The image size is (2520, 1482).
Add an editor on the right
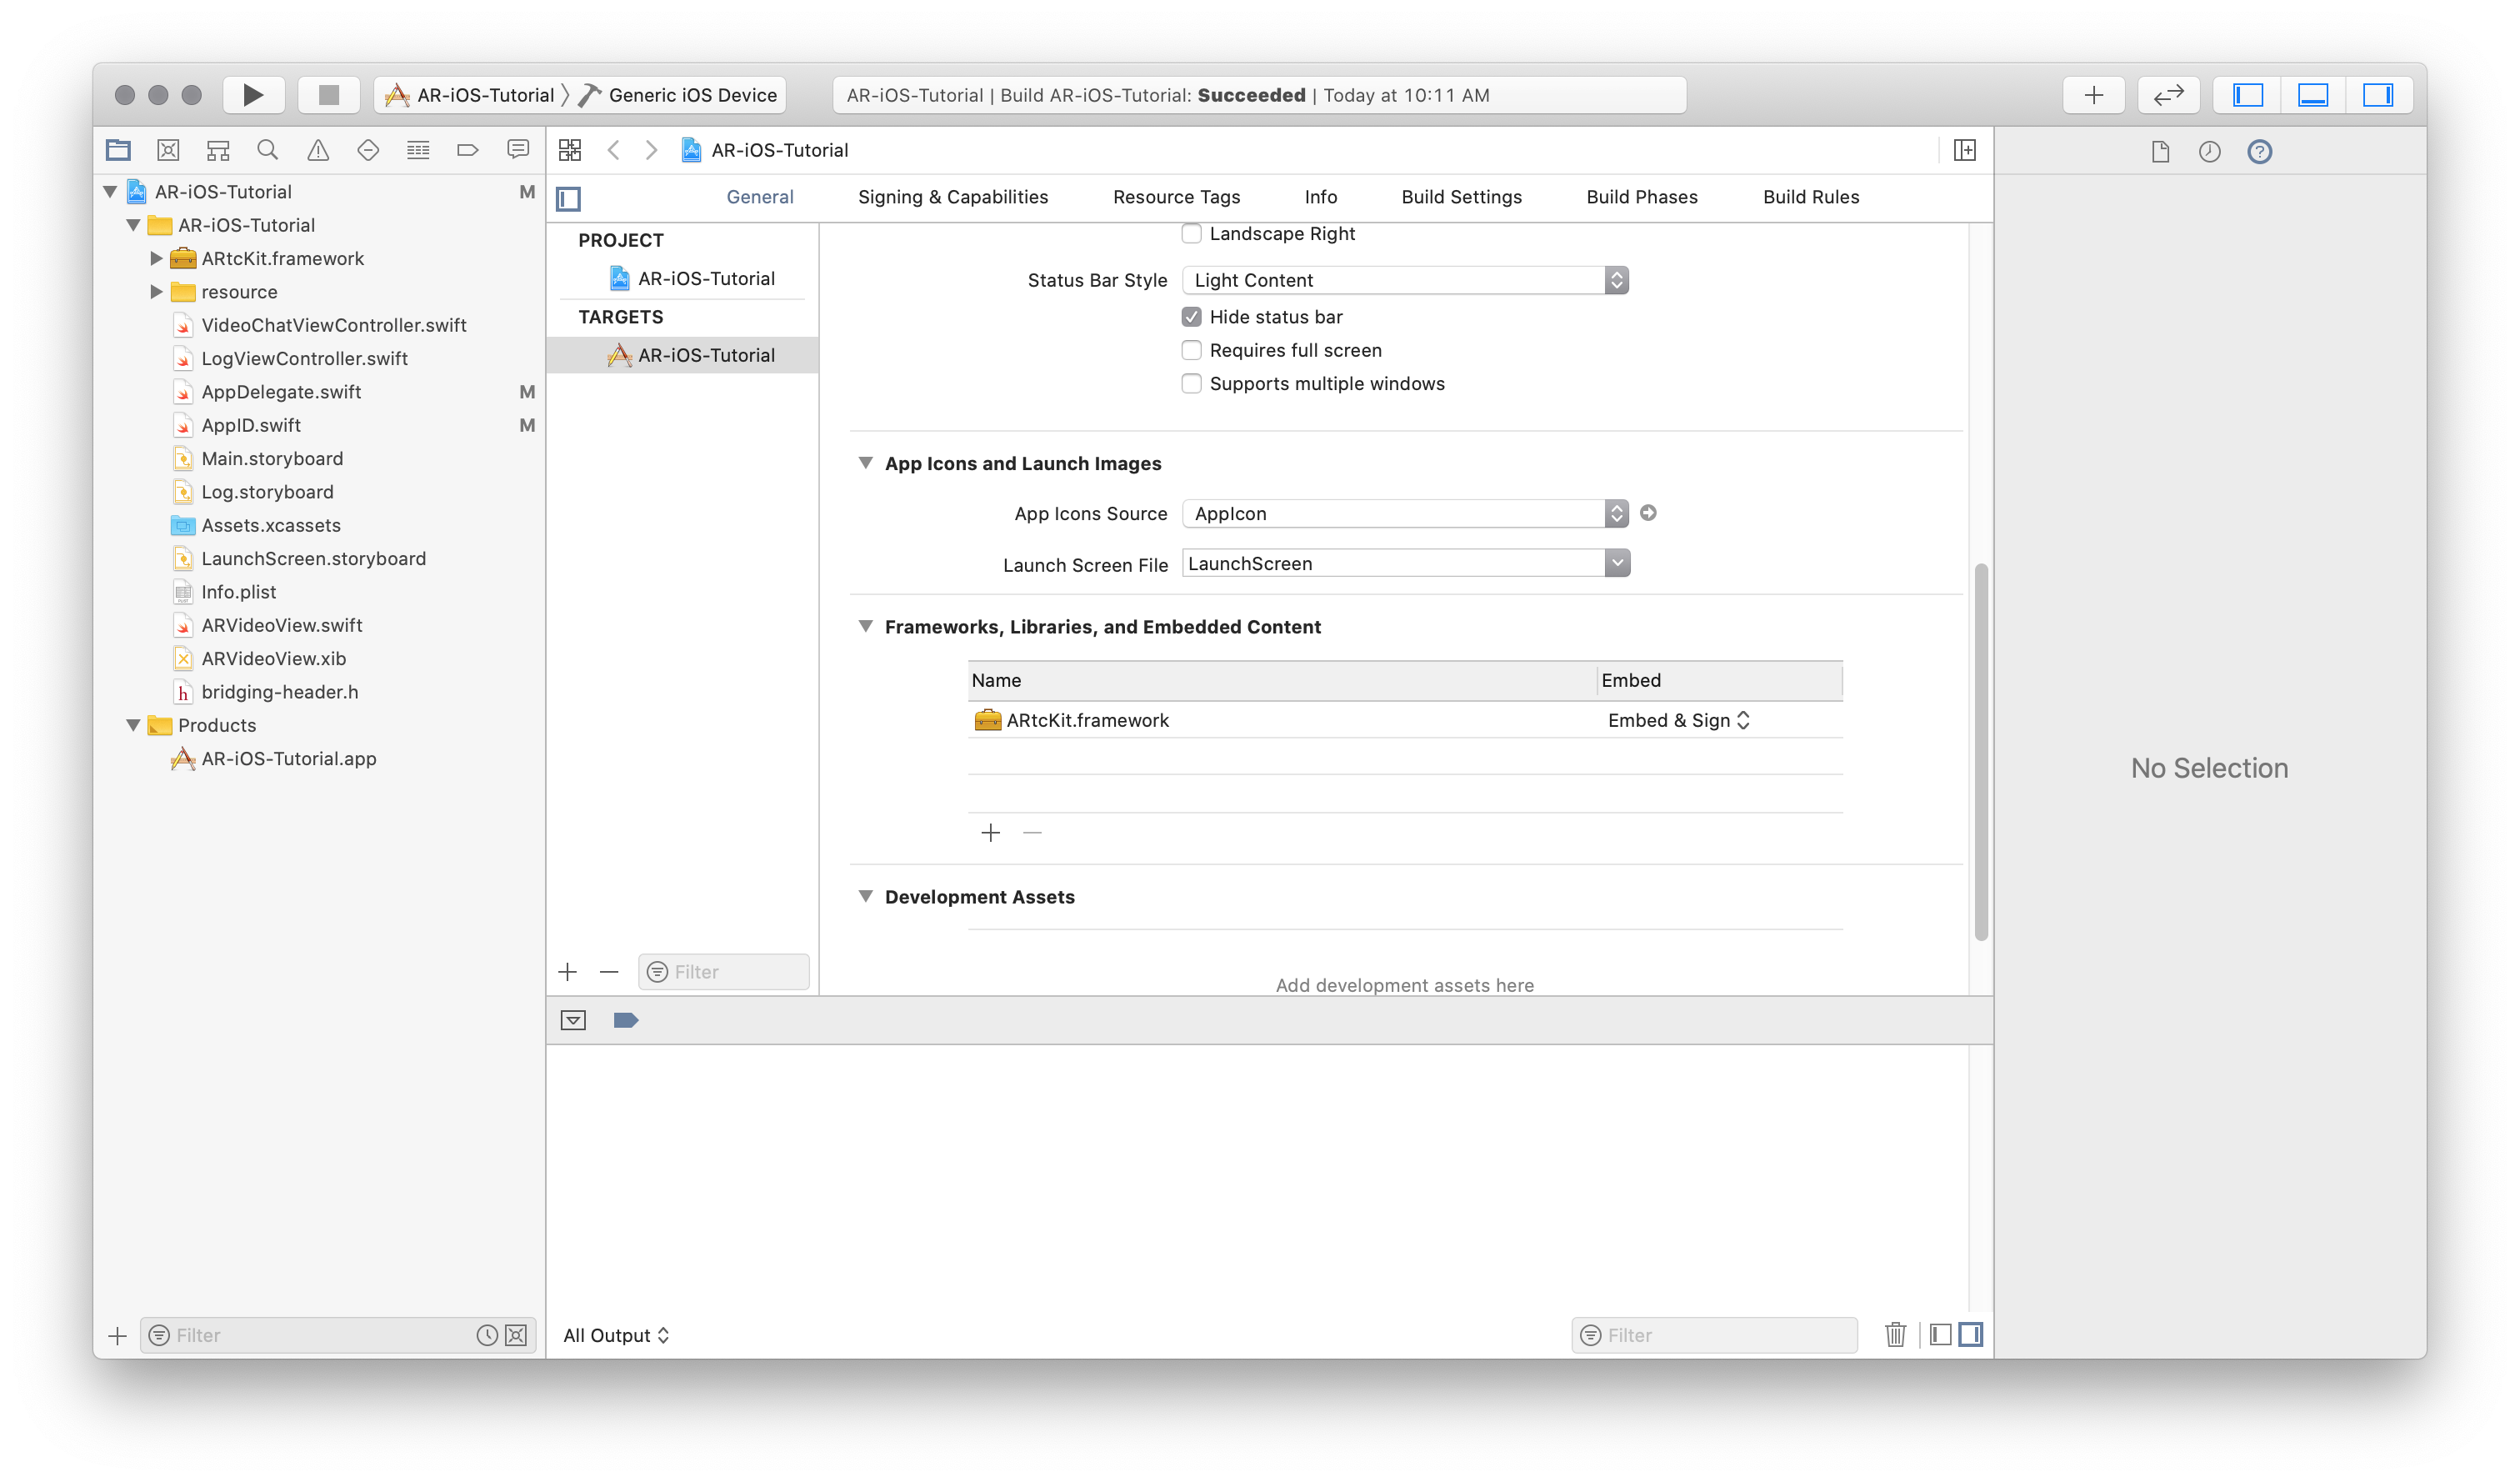[1964, 150]
